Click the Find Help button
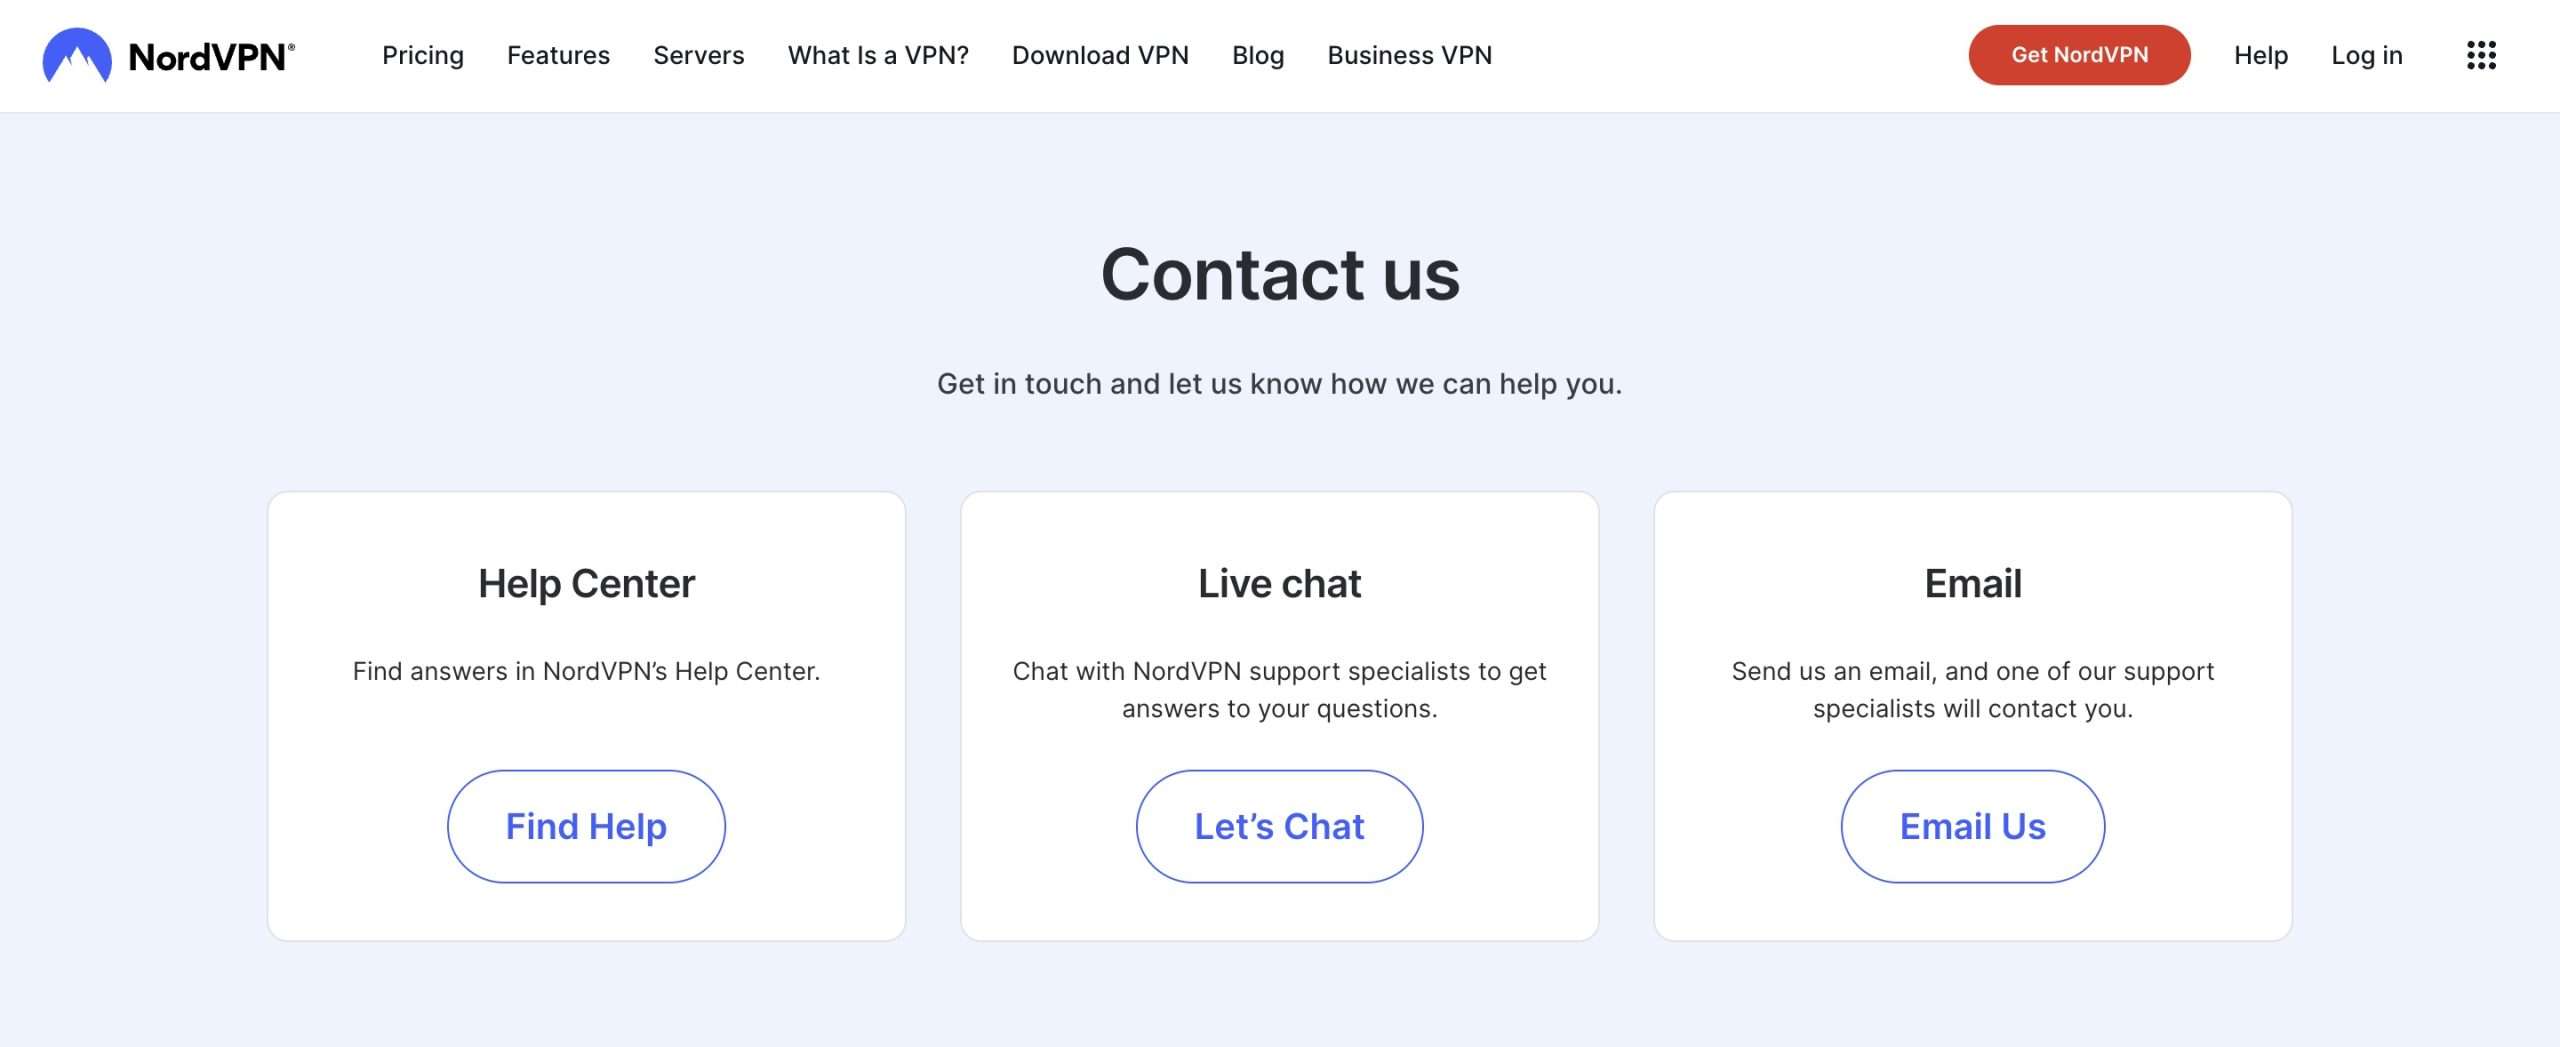Screen dimensions: 2560x1047 [586, 826]
